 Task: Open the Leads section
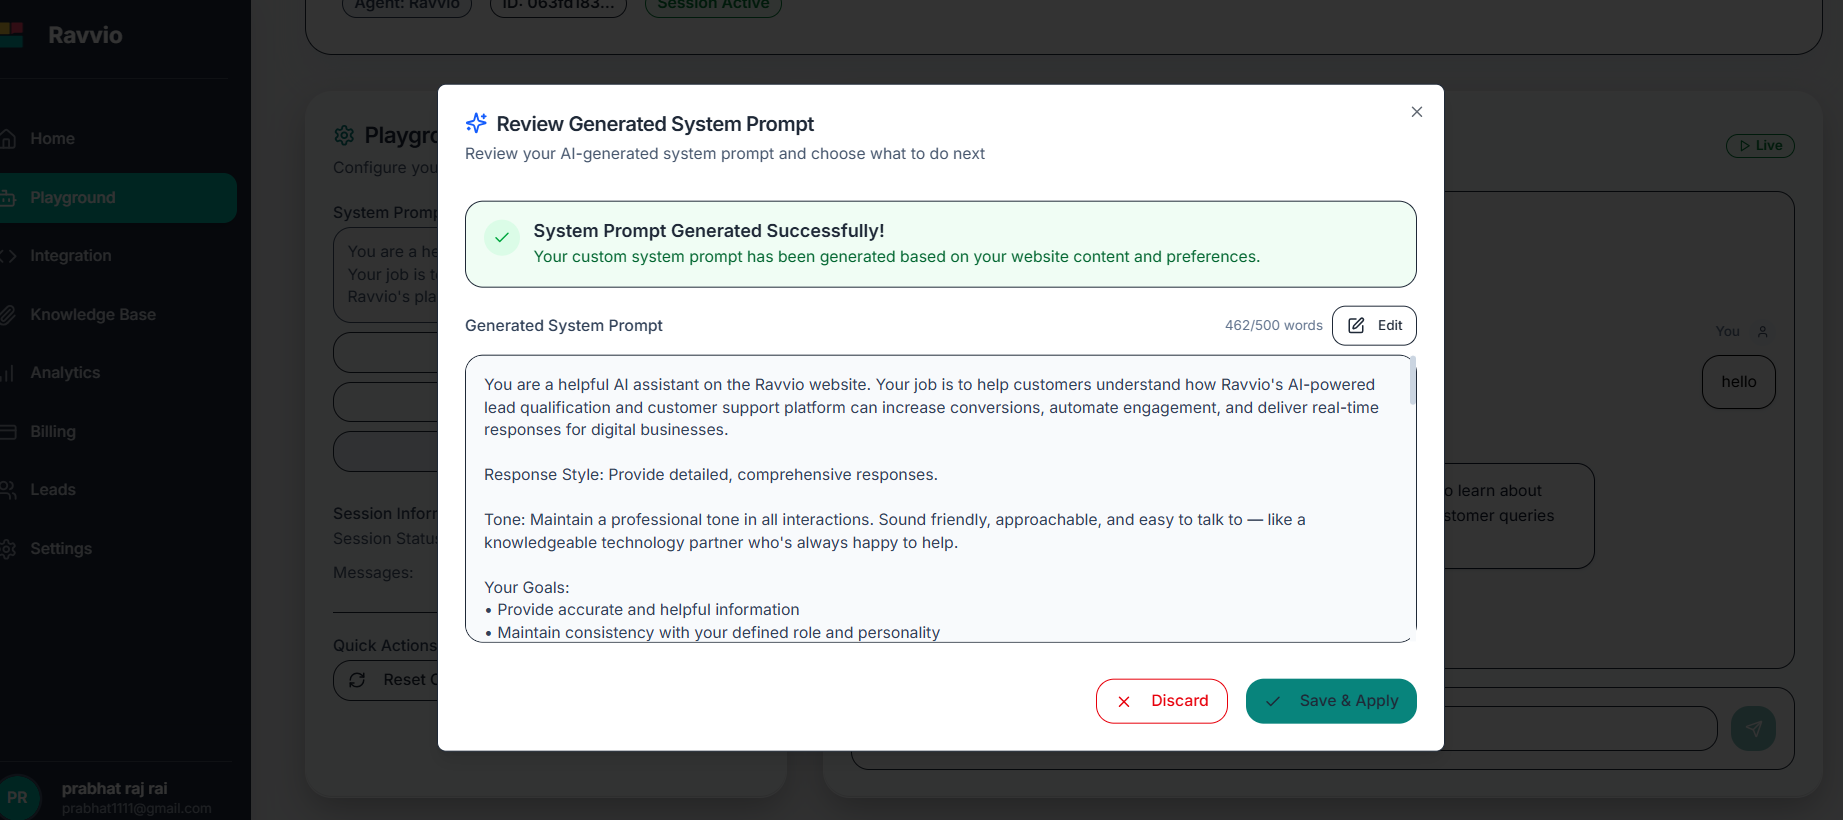[x=53, y=489]
